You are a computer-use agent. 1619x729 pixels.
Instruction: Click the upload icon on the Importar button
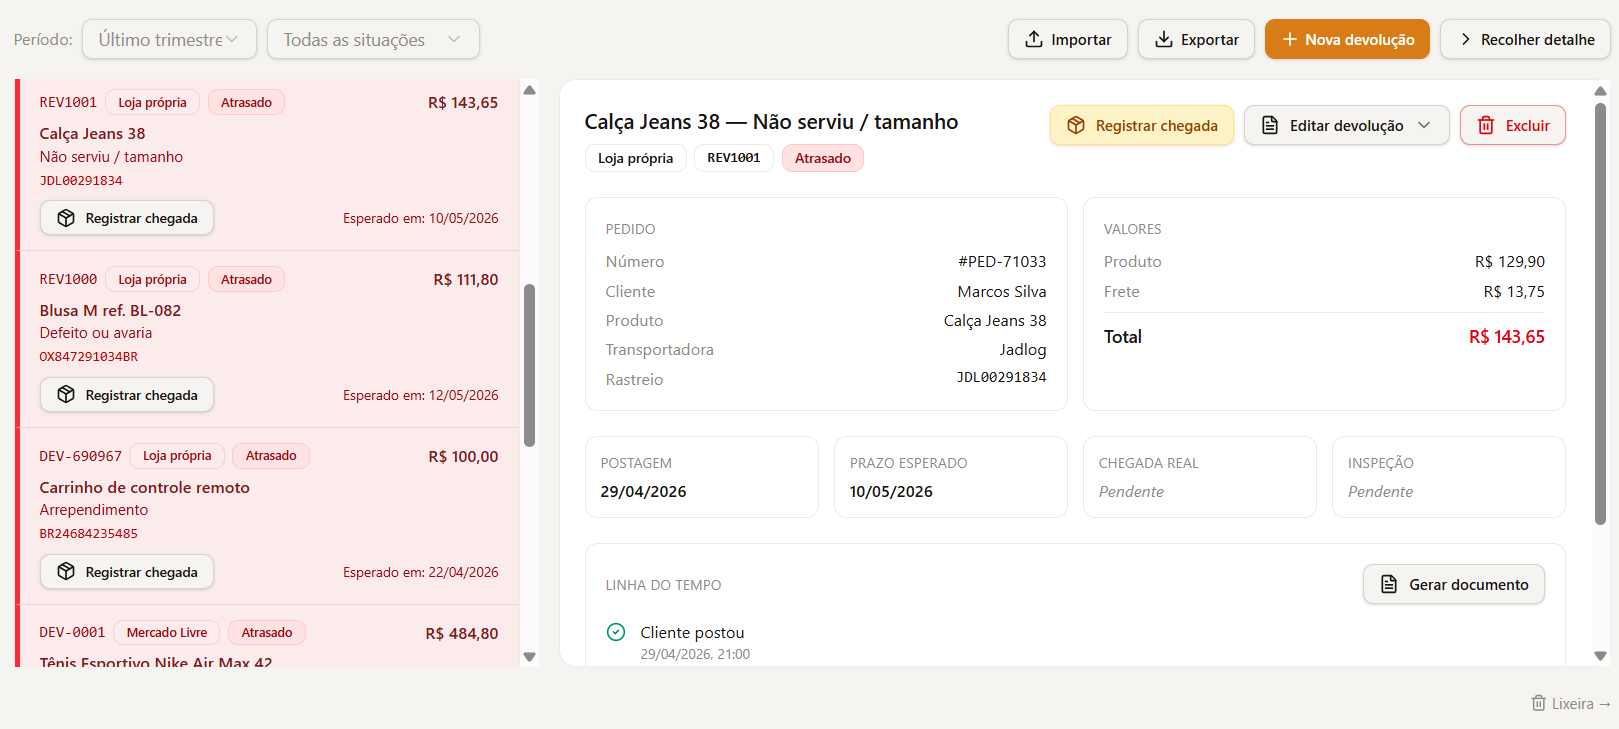1034,39
